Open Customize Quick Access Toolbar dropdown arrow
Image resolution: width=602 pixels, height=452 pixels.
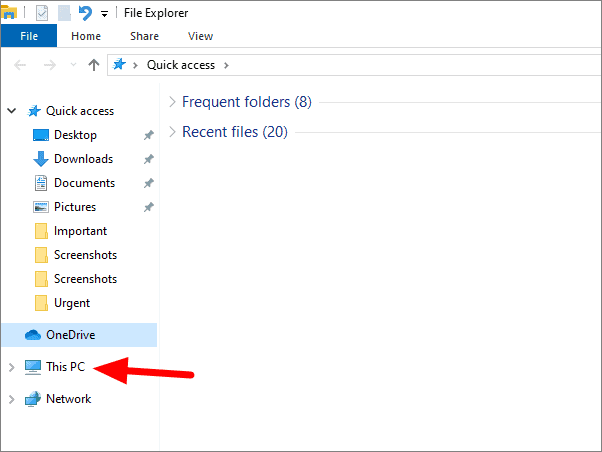click(x=104, y=15)
